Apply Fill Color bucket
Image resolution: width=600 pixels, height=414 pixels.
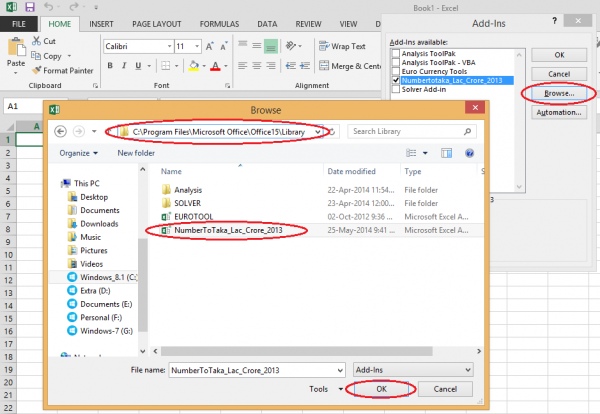(x=194, y=66)
